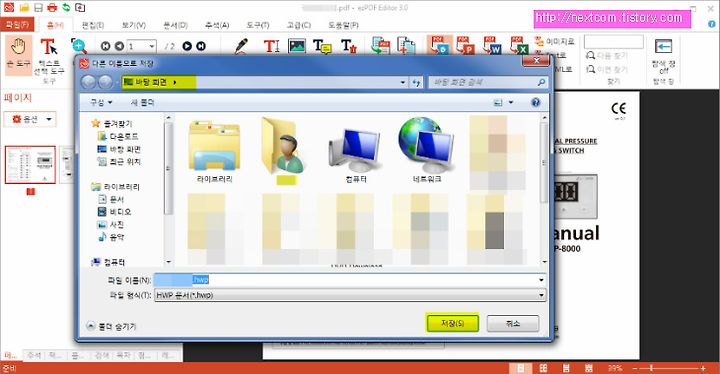The width and height of the screenshot is (720, 374).
Task: Click the text comment (T with note) icon
Action: coord(322,46)
